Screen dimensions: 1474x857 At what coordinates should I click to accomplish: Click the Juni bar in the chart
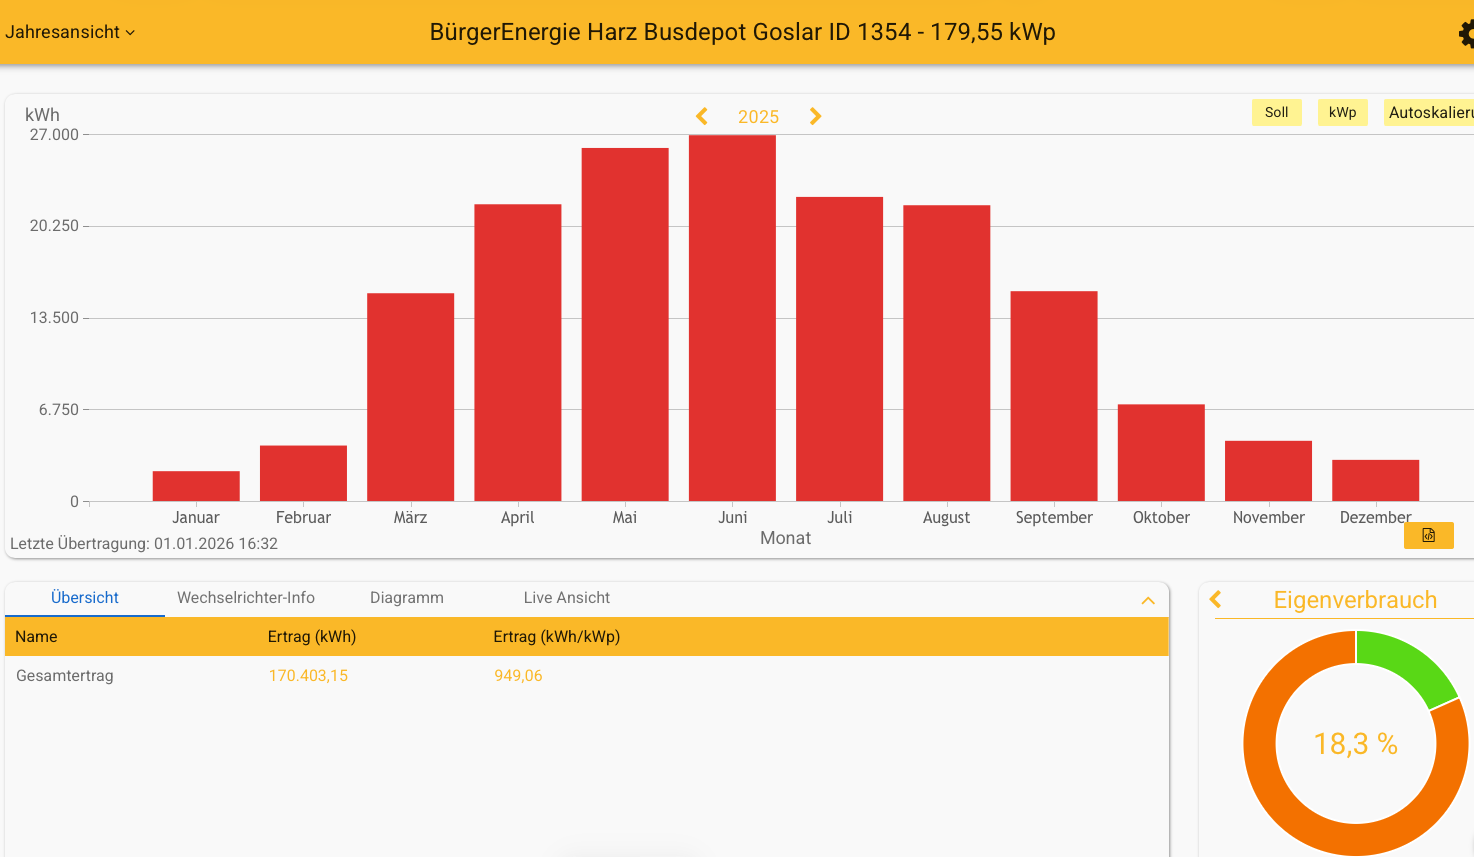tap(732, 320)
